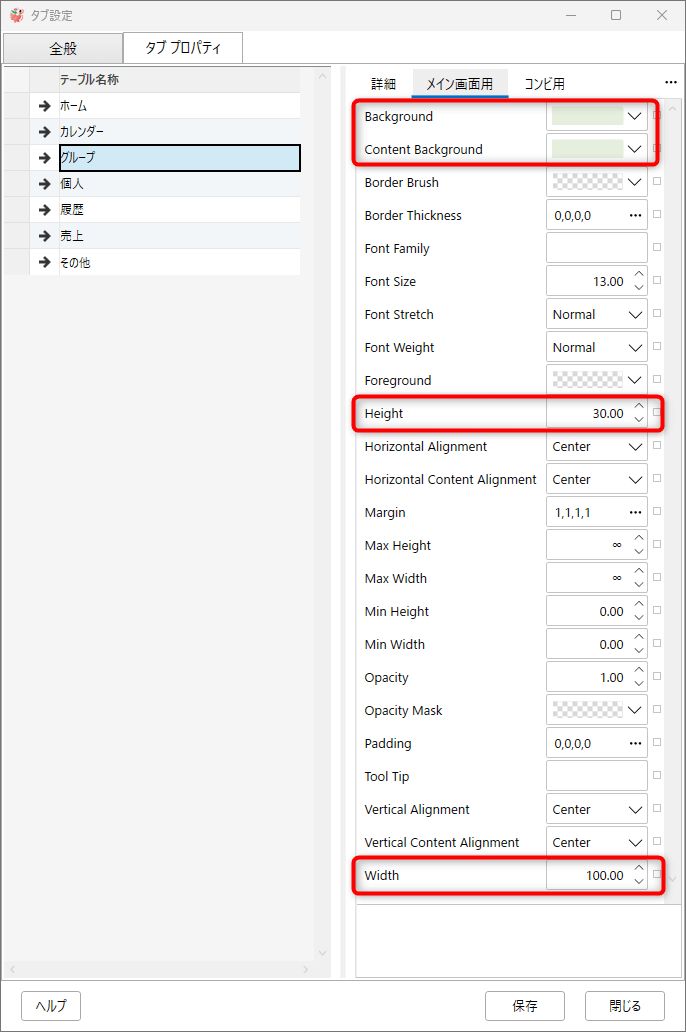Click the arrow icon beside ホーム row

click(45, 106)
